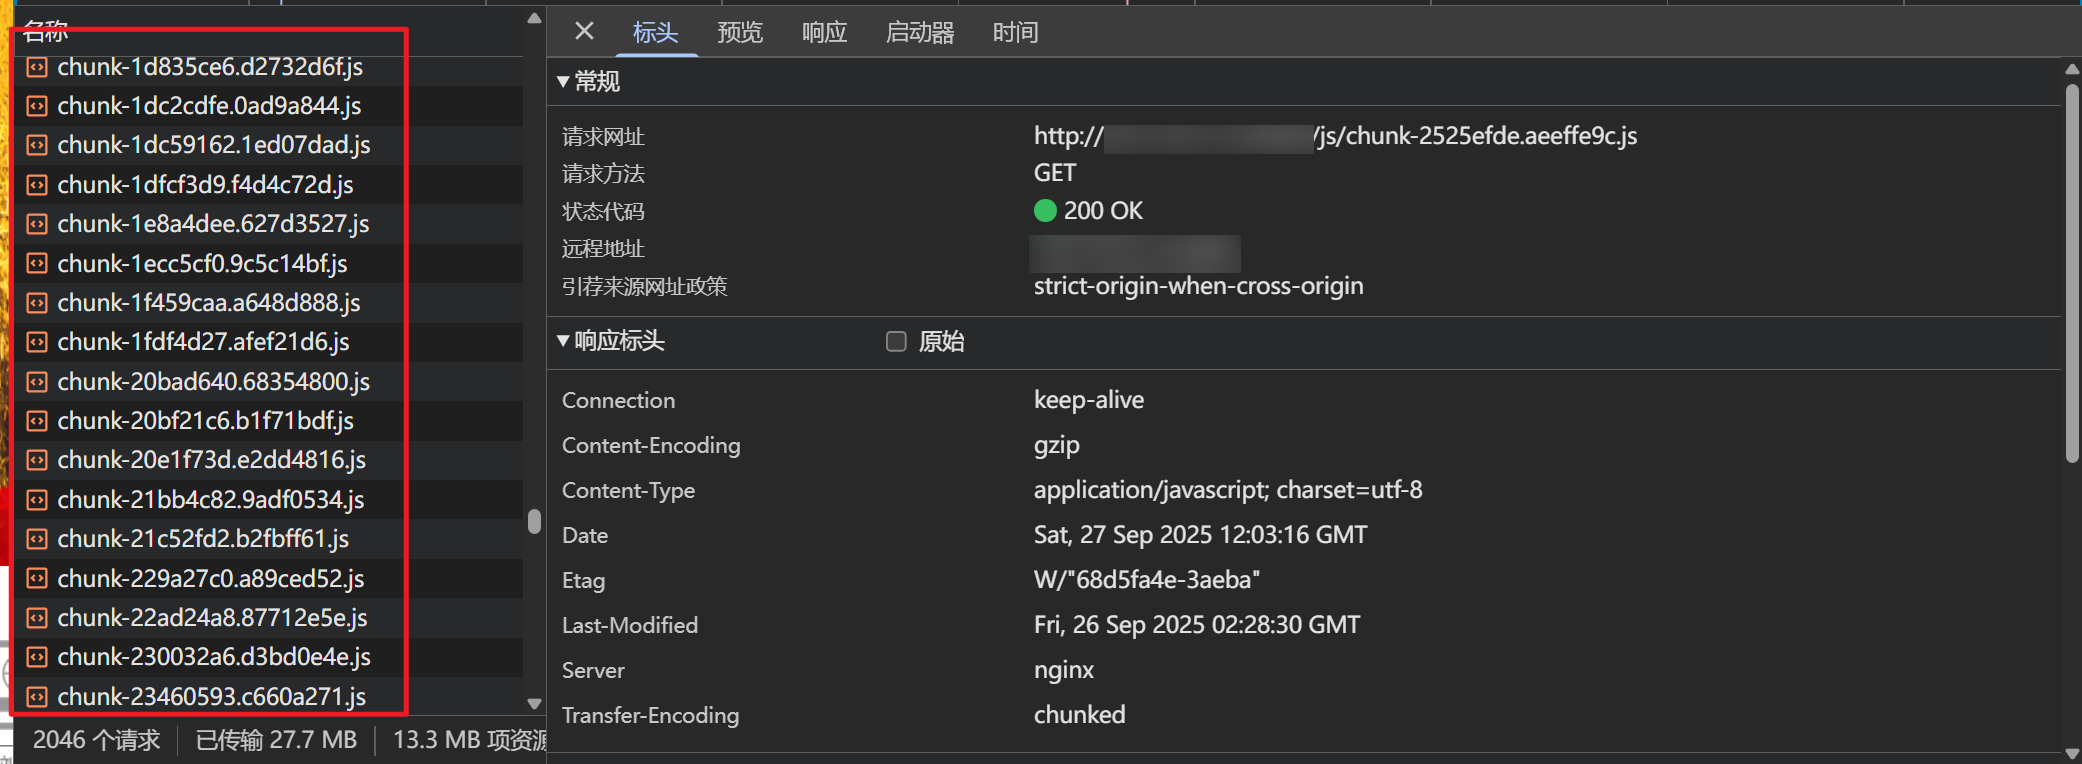2082x764 pixels.
Task: Click the file icon for chunk-1f459caa.a648d888.js
Action: coord(37,303)
